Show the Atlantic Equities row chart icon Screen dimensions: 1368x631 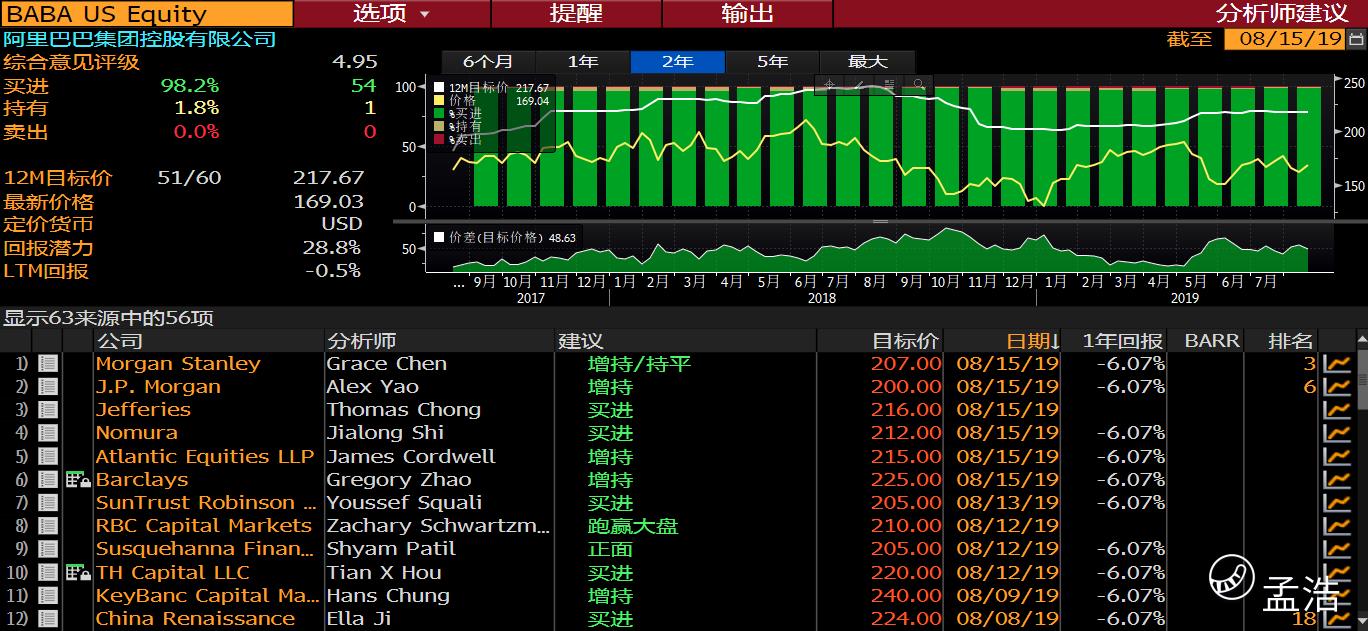(1337, 457)
